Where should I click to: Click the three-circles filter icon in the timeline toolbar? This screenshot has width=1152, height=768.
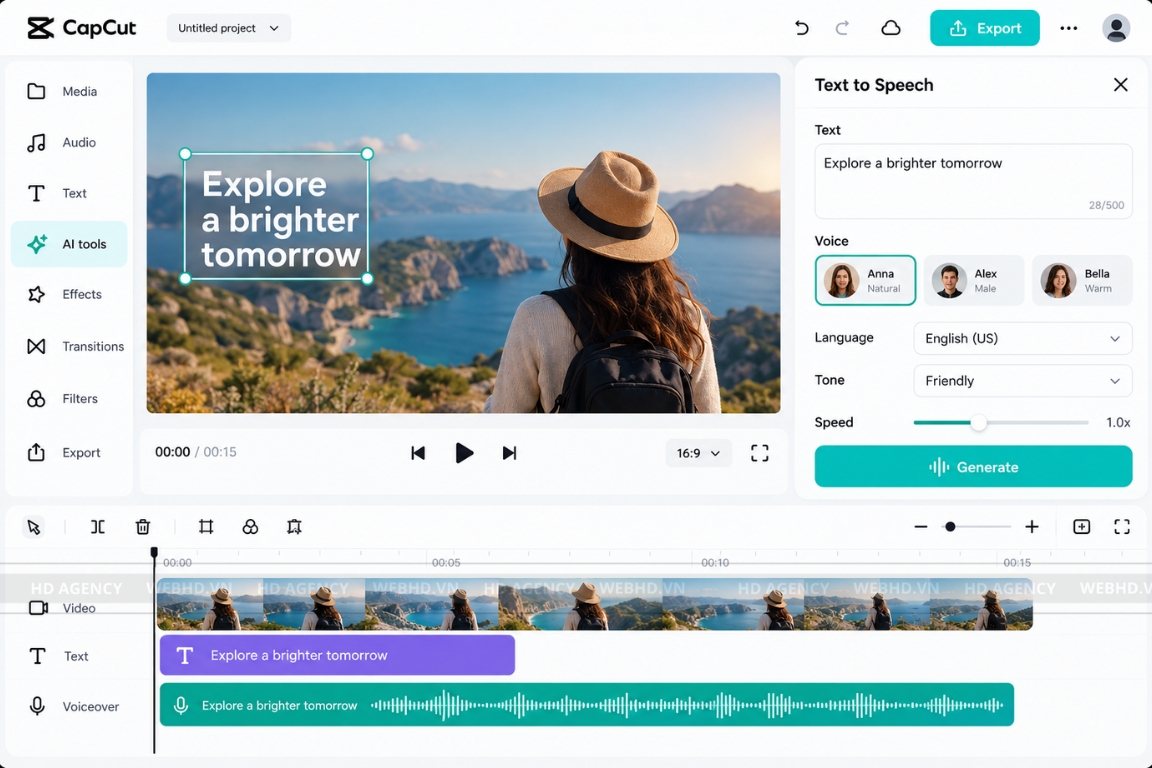click(x=250, y=527)
